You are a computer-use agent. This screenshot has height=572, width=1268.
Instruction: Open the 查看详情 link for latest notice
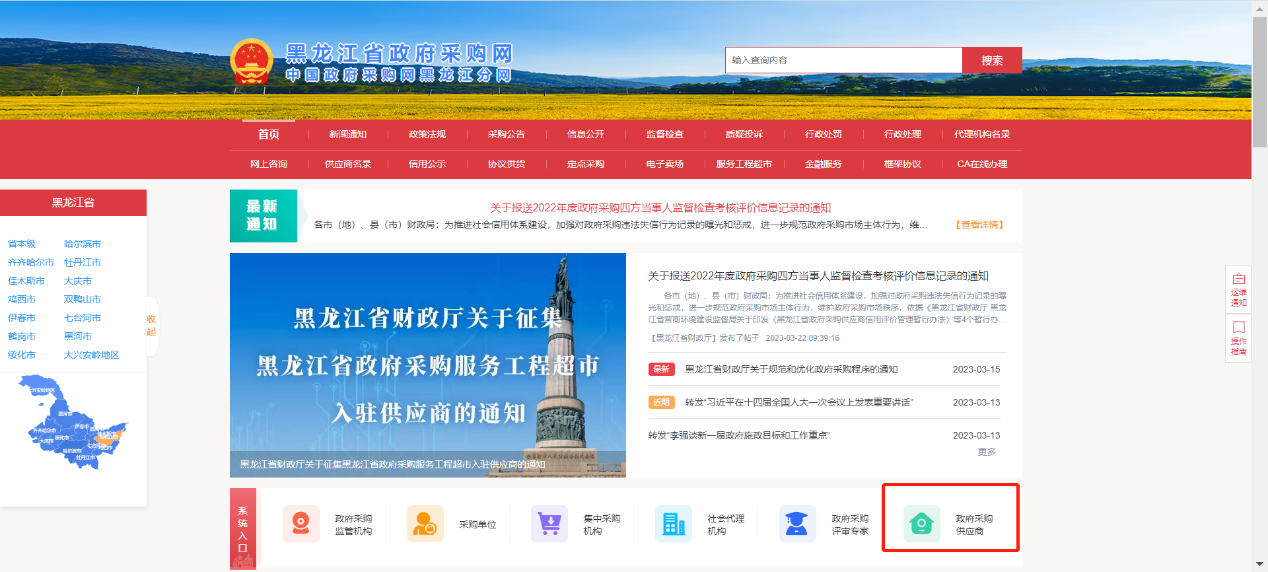point(978,224)
